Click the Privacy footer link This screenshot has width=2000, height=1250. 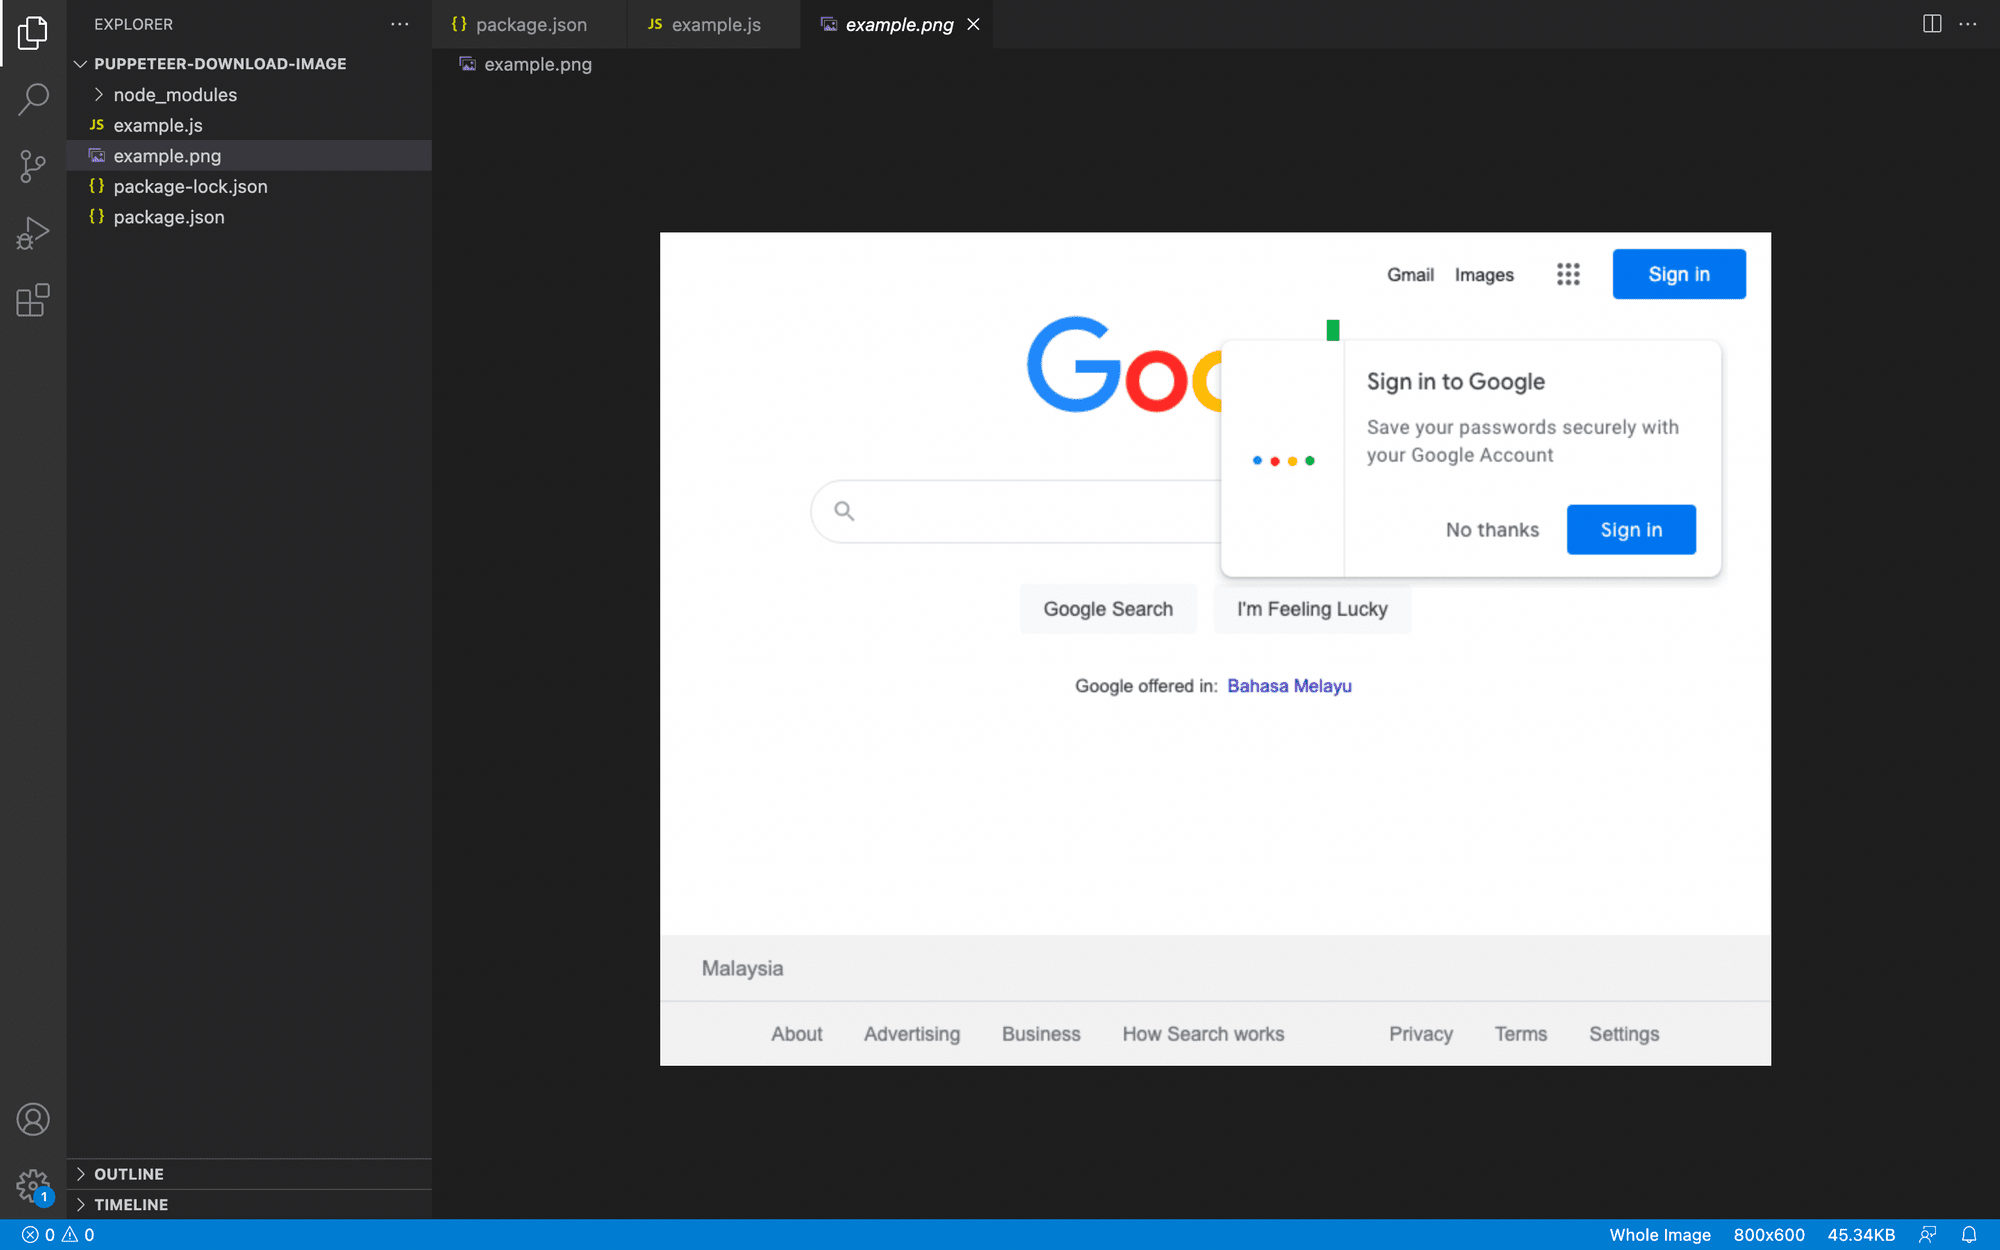point(1420,1034)
